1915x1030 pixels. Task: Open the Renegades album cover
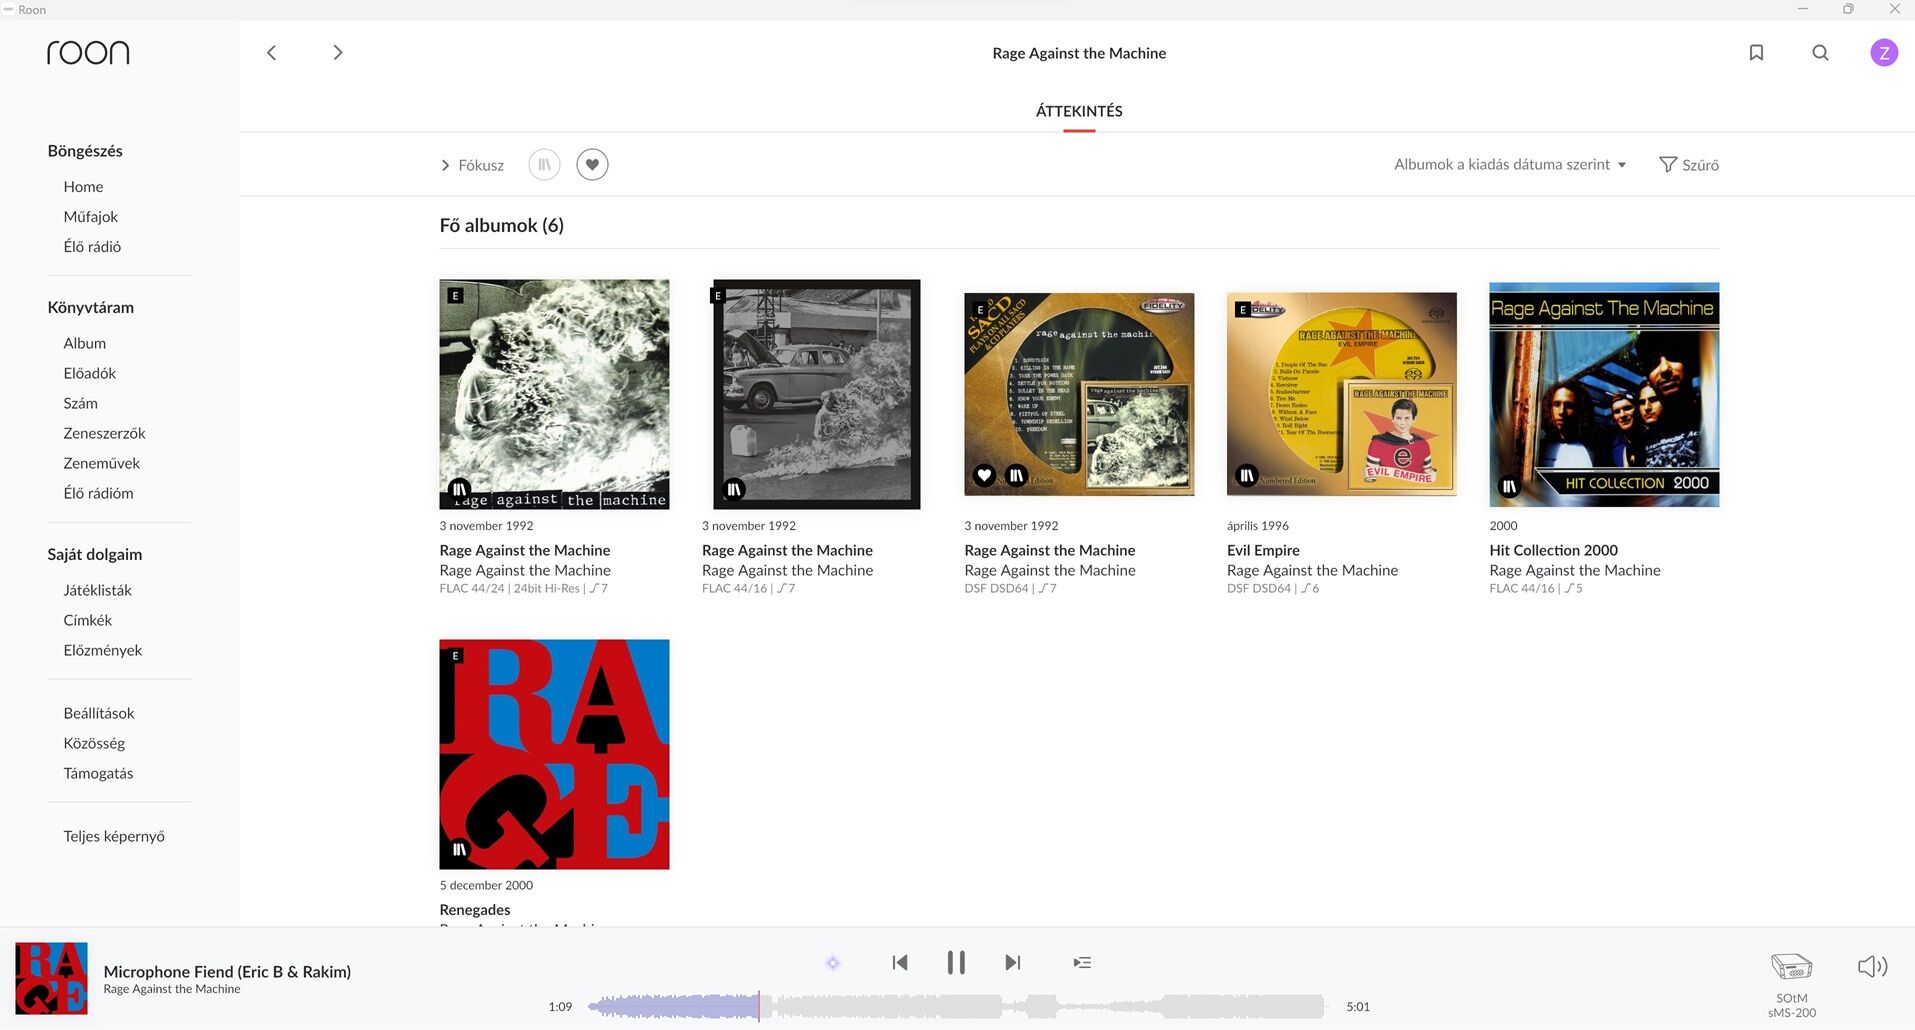click(554, 754)
